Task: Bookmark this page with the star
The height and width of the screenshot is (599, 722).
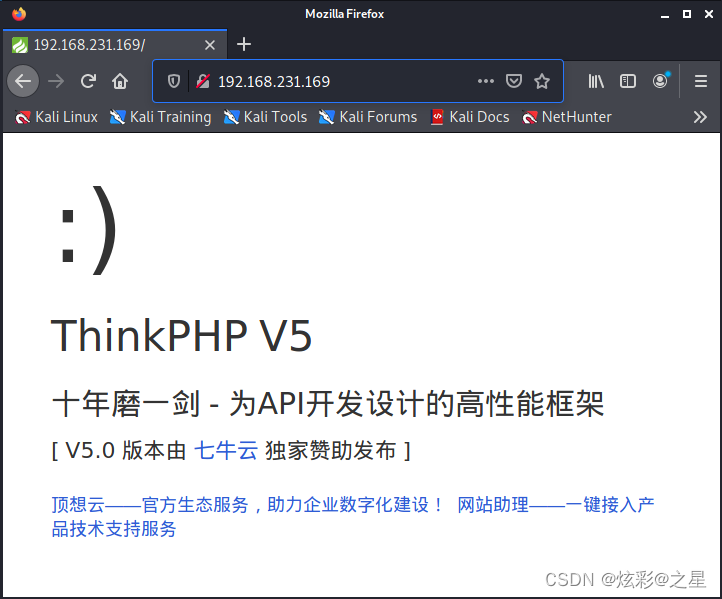Action: coord(542,81)
